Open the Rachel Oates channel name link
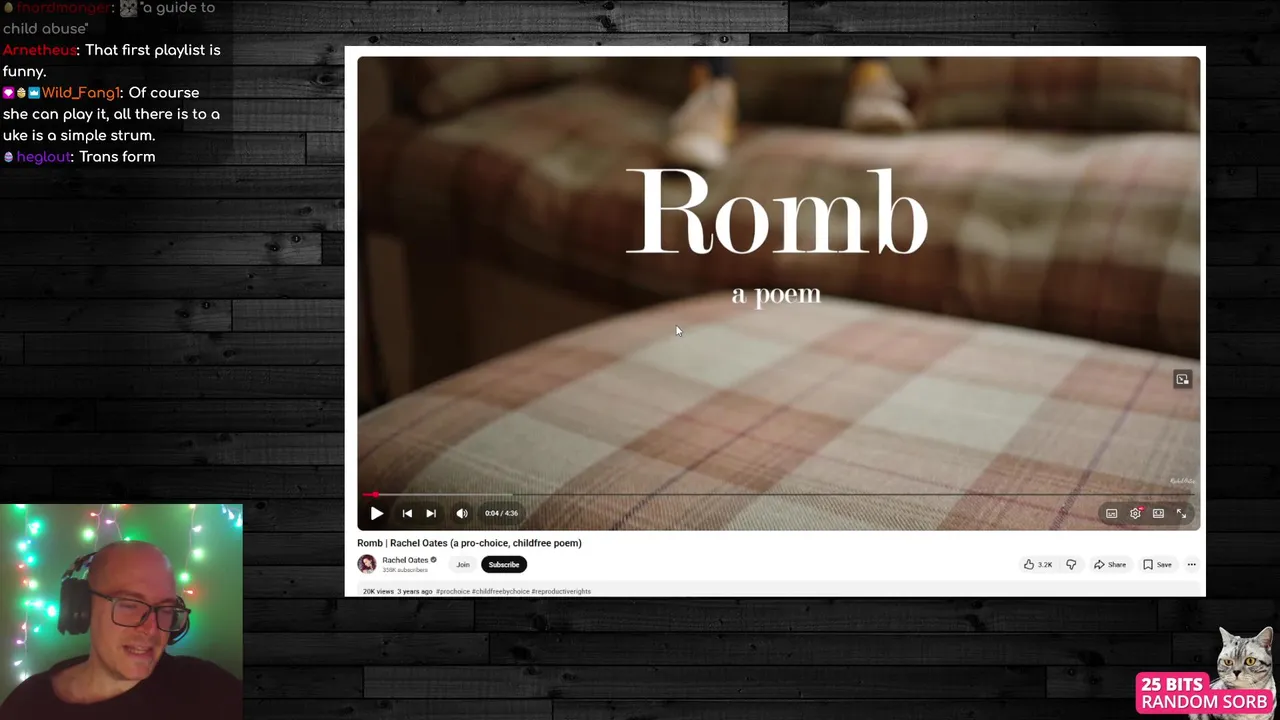Image resolution: width=1280 pixels, height=720 pixels. (405, 560)
